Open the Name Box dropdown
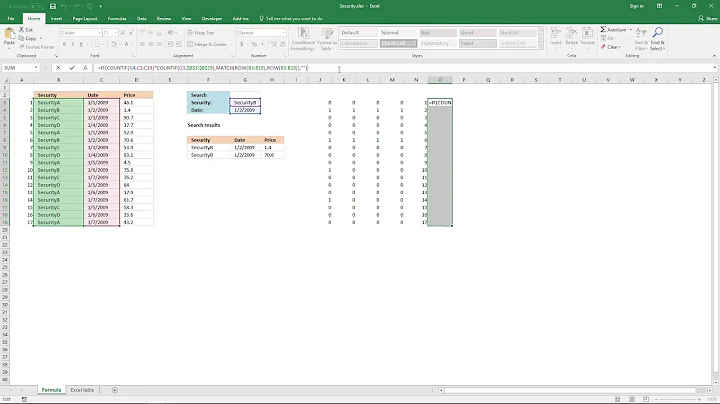 36,68
